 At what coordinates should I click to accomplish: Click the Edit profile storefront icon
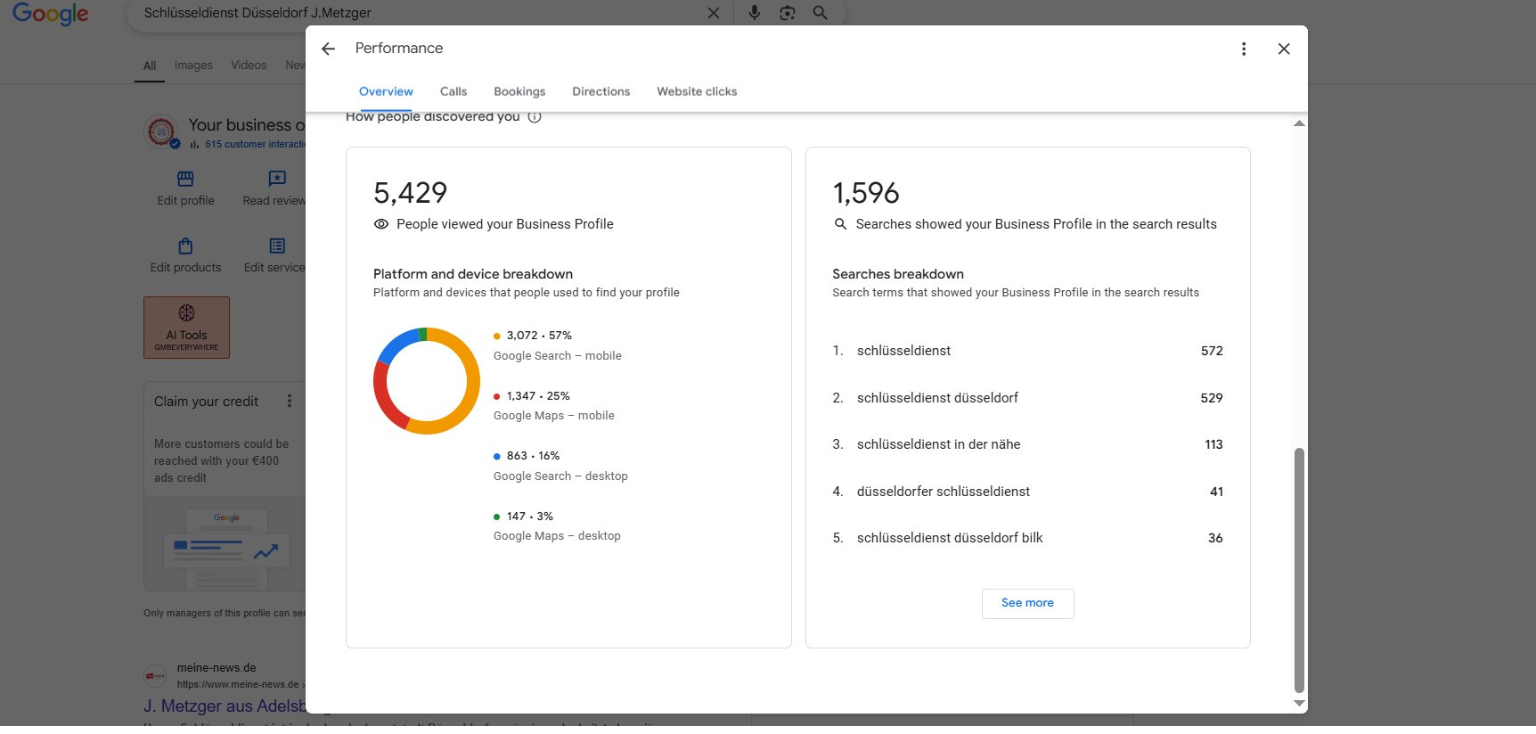tap(185, 179)
